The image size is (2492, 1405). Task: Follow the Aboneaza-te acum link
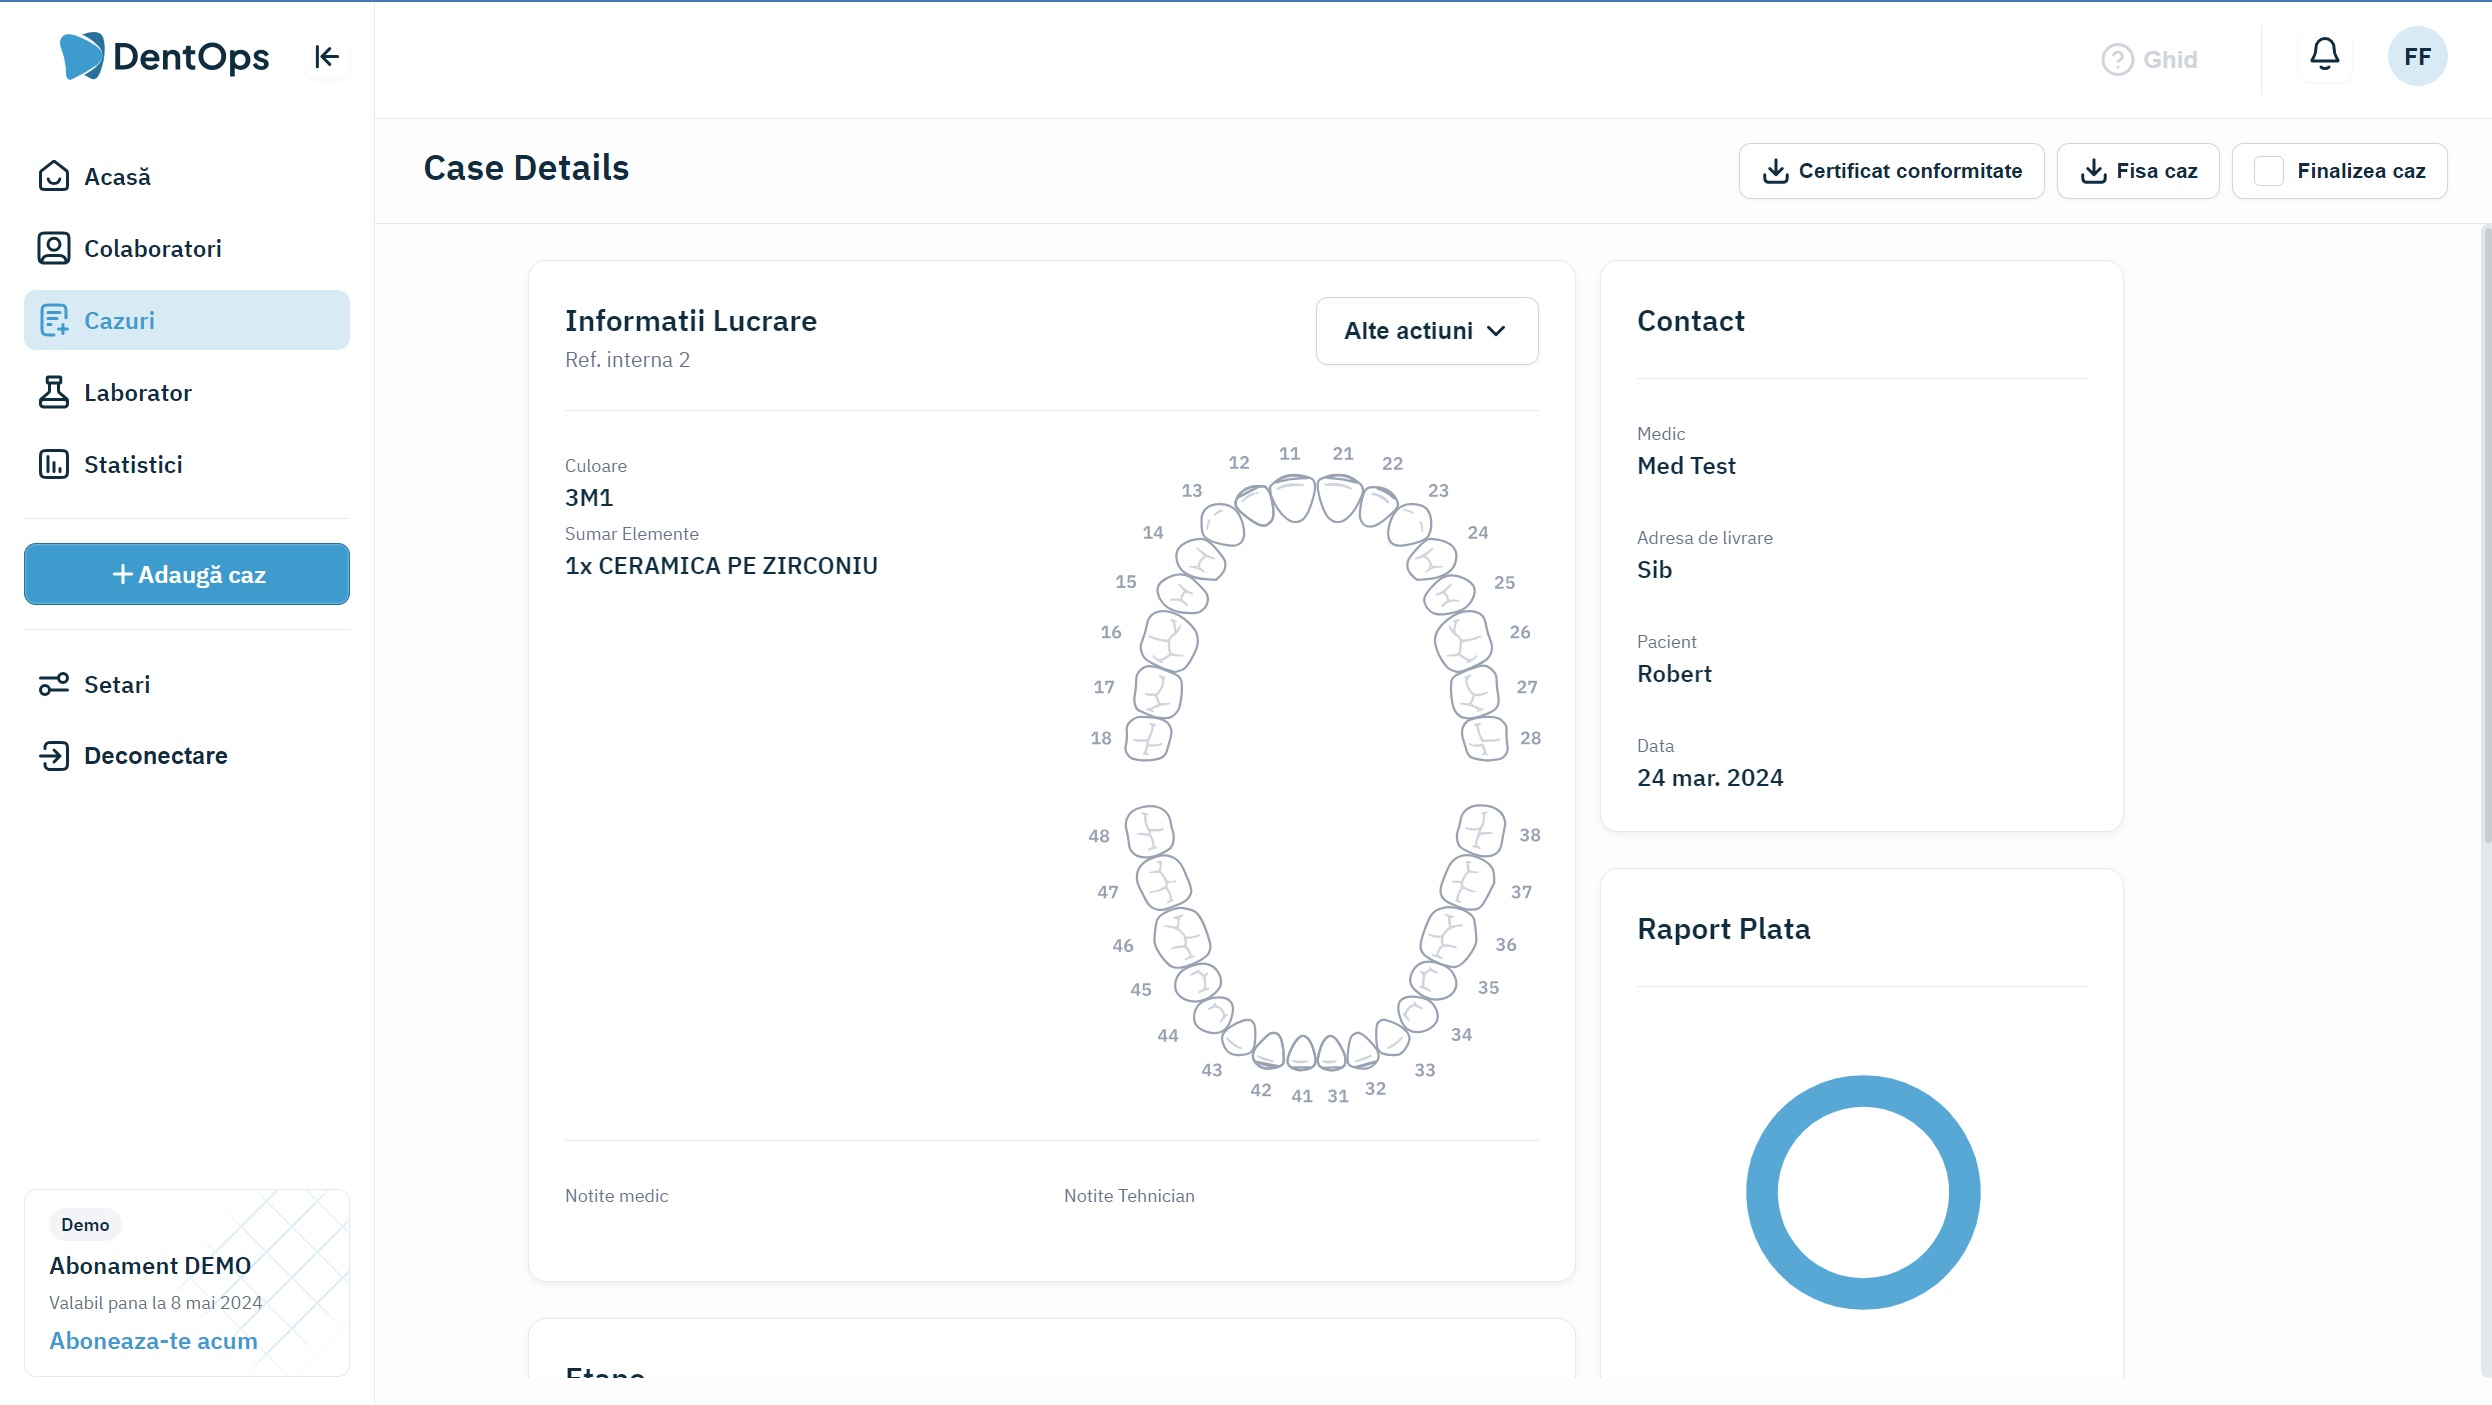153,1340
